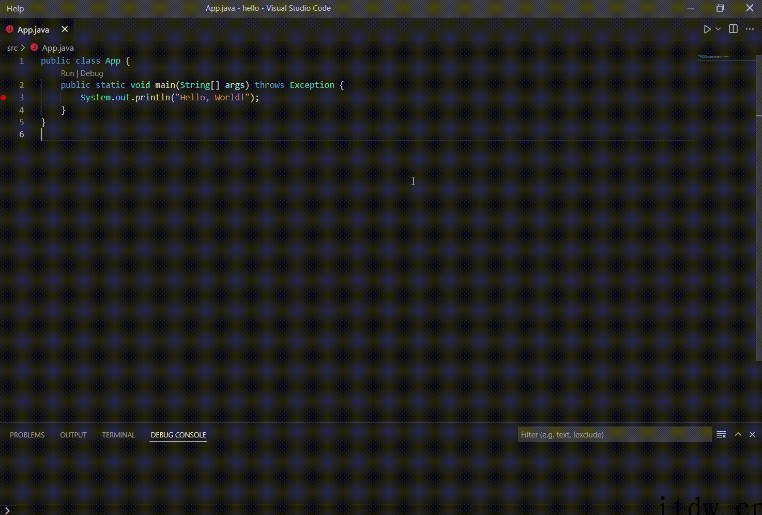
Task: Run the Java file with play icon
Action: pyautogui.click(x=707, y=29)
